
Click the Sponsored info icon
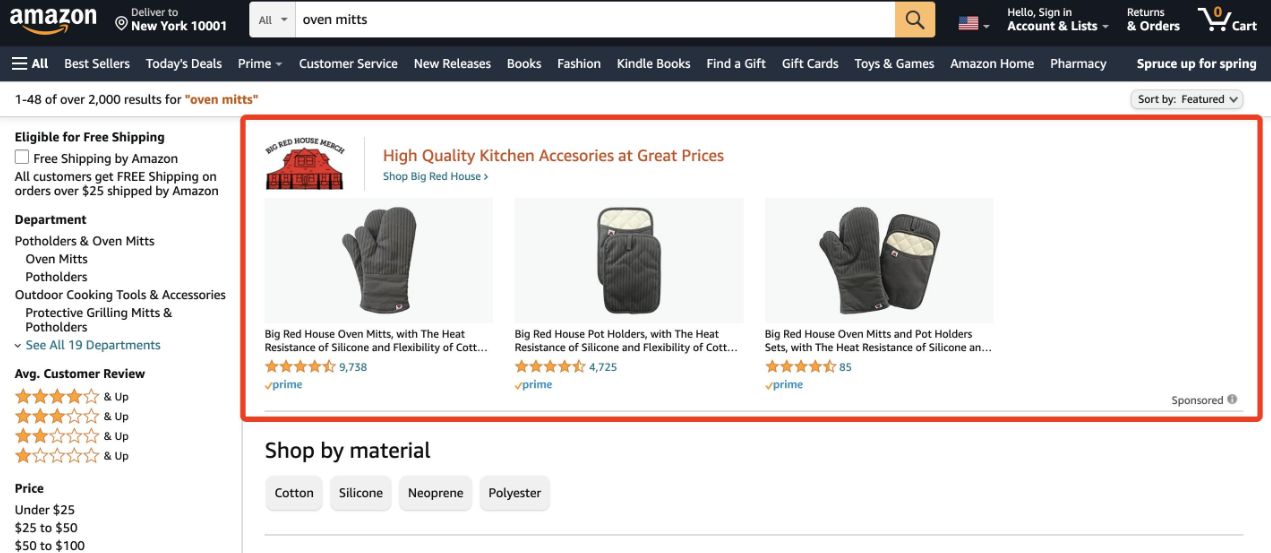tap(1232, 400)
